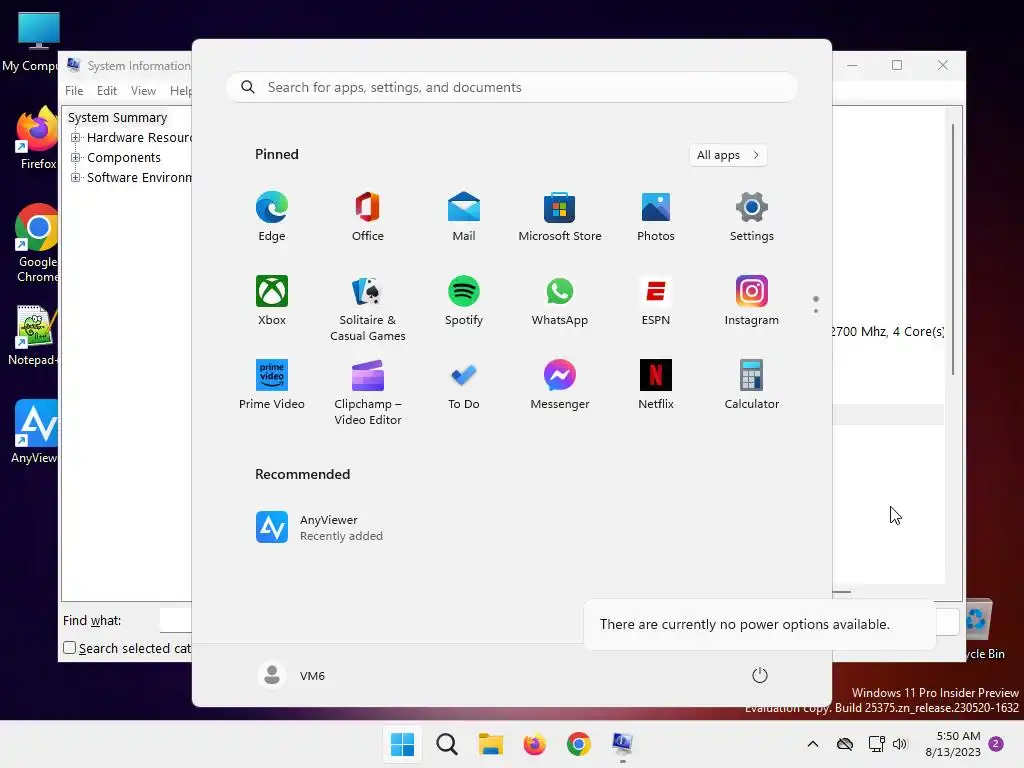Viewport: 1024px width, 768px height.
Task: Toggle Search selected category only checkbox
Action: pyautogui.click(x=69, y=648)
